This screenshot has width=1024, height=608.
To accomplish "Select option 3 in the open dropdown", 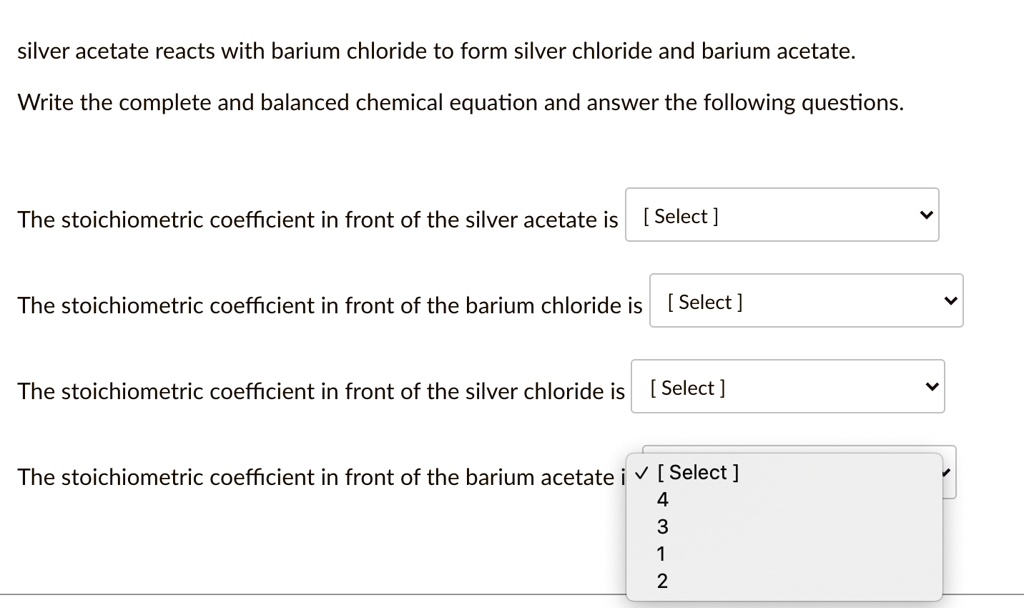I will 663,527.
